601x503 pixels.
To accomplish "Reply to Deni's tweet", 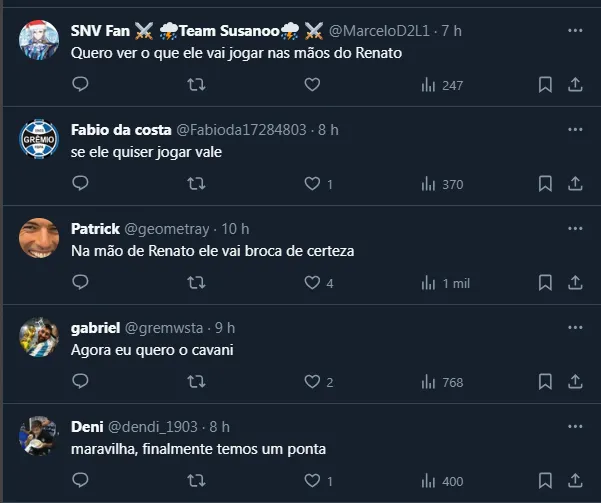I will pyautogui.click(x=80, y=480).
